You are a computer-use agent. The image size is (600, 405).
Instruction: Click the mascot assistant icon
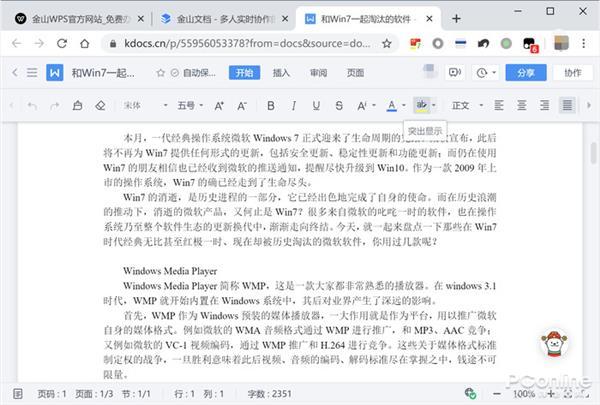pos(554,344)
